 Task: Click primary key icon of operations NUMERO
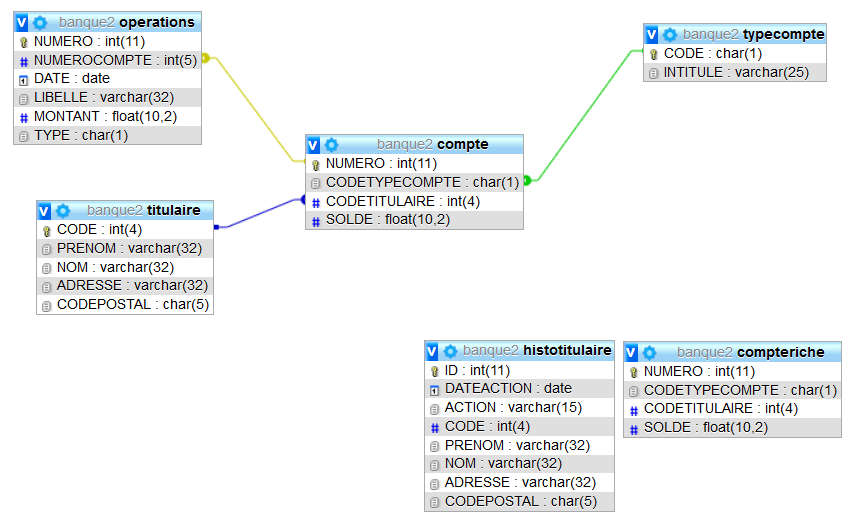point(24,42)
